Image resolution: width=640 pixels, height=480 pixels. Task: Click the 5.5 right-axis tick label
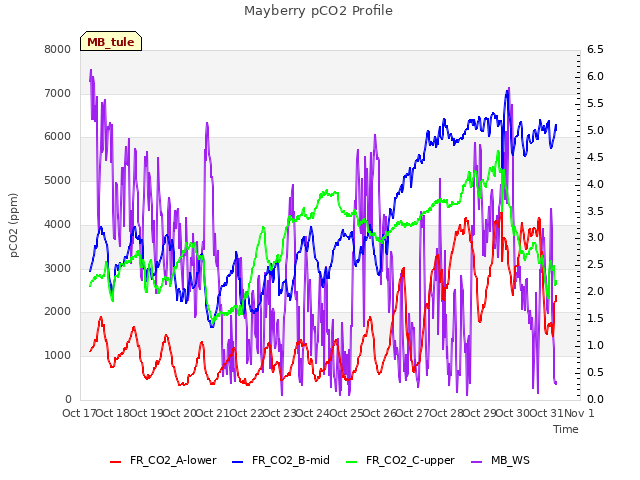pos(595,103)
